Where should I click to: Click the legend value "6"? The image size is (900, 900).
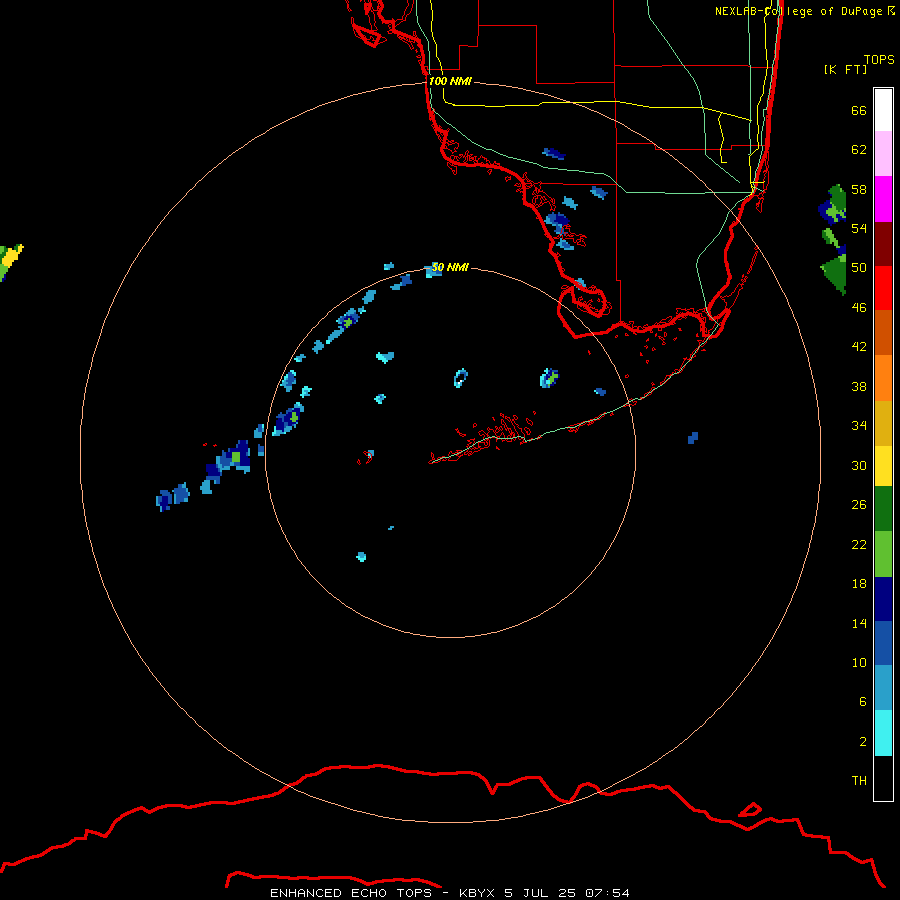pos(862,702)
